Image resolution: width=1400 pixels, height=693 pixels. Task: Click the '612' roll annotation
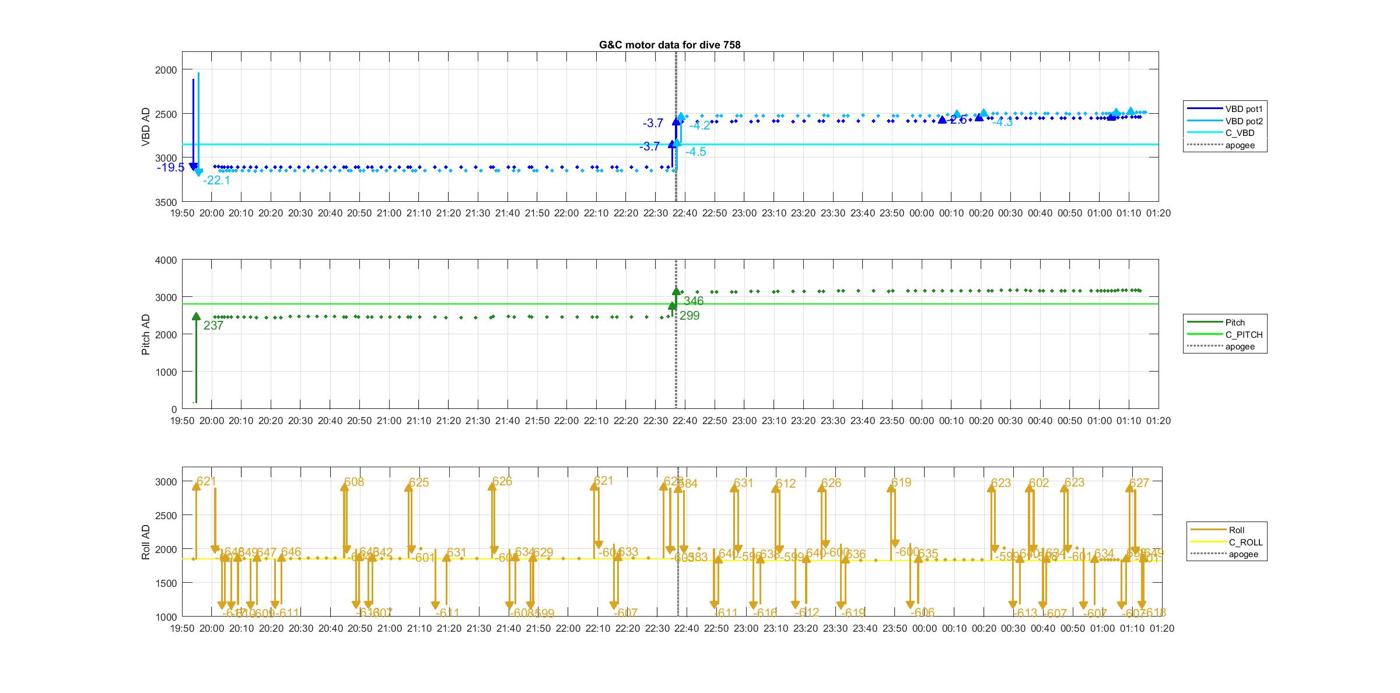(x=786, y=484)
